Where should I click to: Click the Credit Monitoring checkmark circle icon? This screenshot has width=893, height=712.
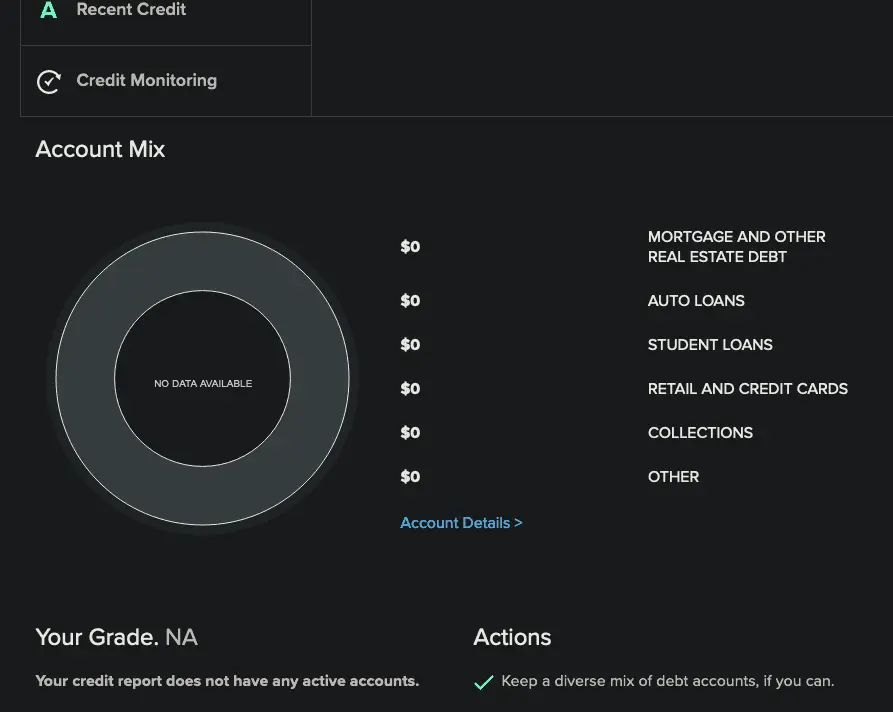click(48, 82)
